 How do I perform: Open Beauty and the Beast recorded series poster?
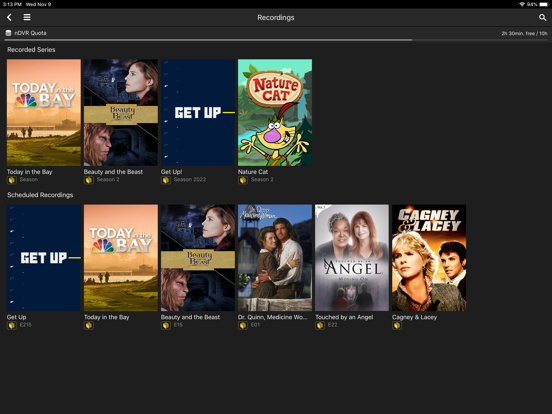point(121,112)
